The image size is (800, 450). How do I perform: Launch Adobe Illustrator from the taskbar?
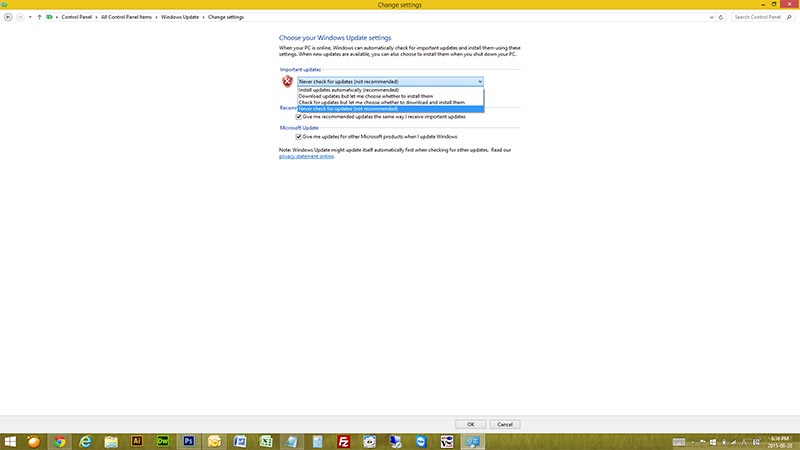click(137, 441)
